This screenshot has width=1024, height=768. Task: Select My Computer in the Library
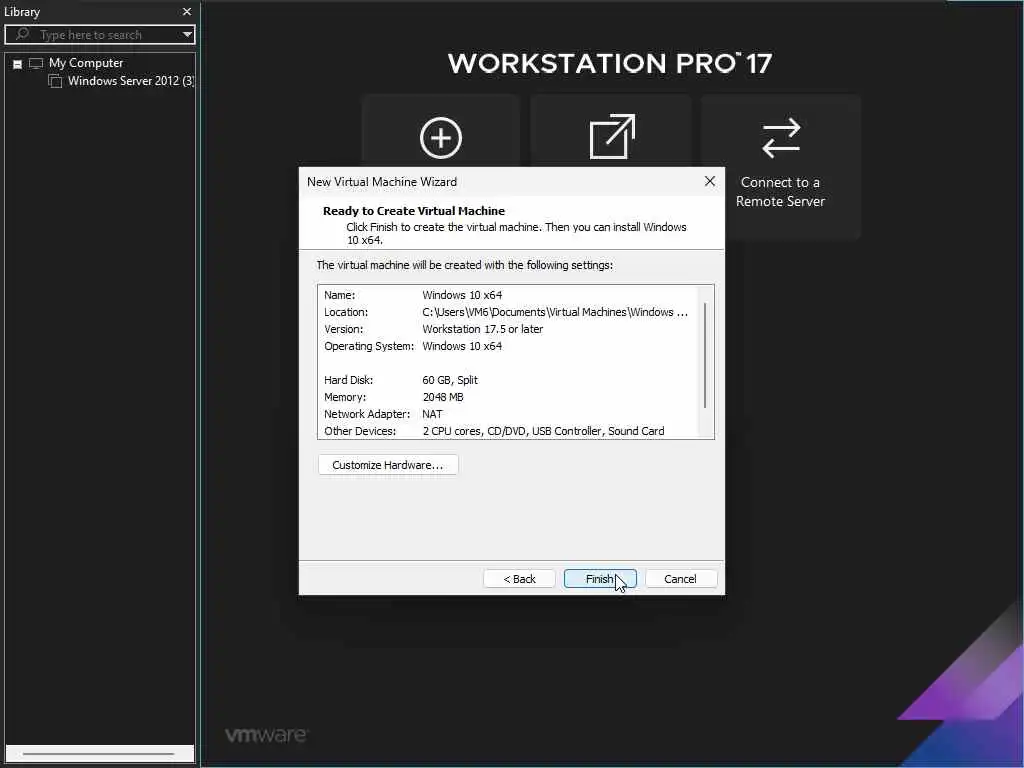point(86,63)
